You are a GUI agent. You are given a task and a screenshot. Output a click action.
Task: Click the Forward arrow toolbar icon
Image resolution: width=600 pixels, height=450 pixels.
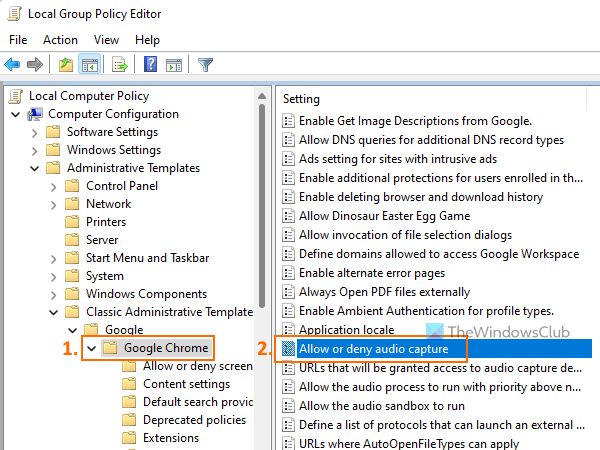pos(35,64)
